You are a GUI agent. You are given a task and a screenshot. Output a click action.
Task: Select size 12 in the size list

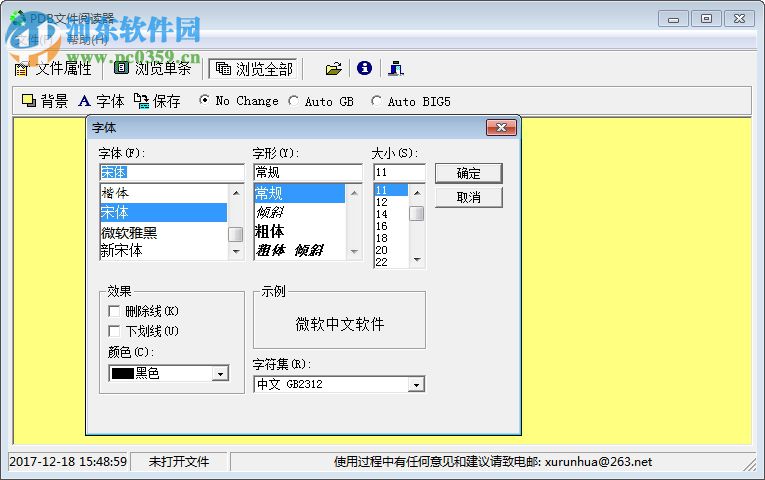(391, 202)
